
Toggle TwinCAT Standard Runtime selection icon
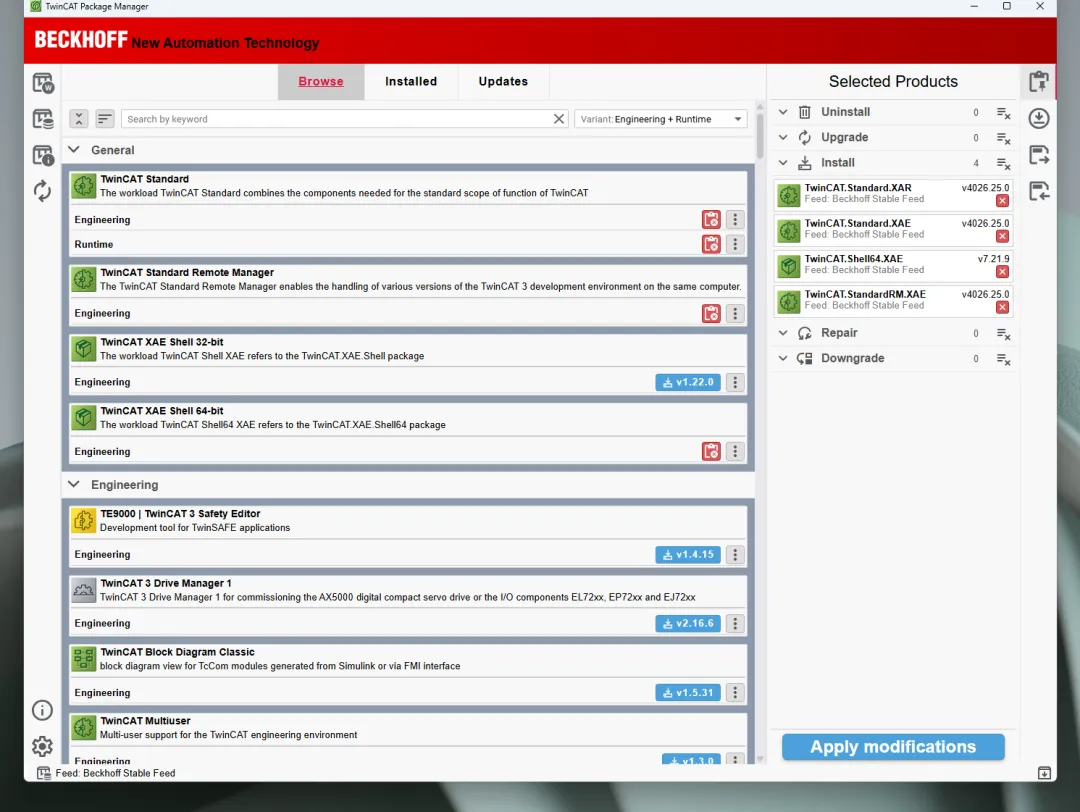point(711,244)
